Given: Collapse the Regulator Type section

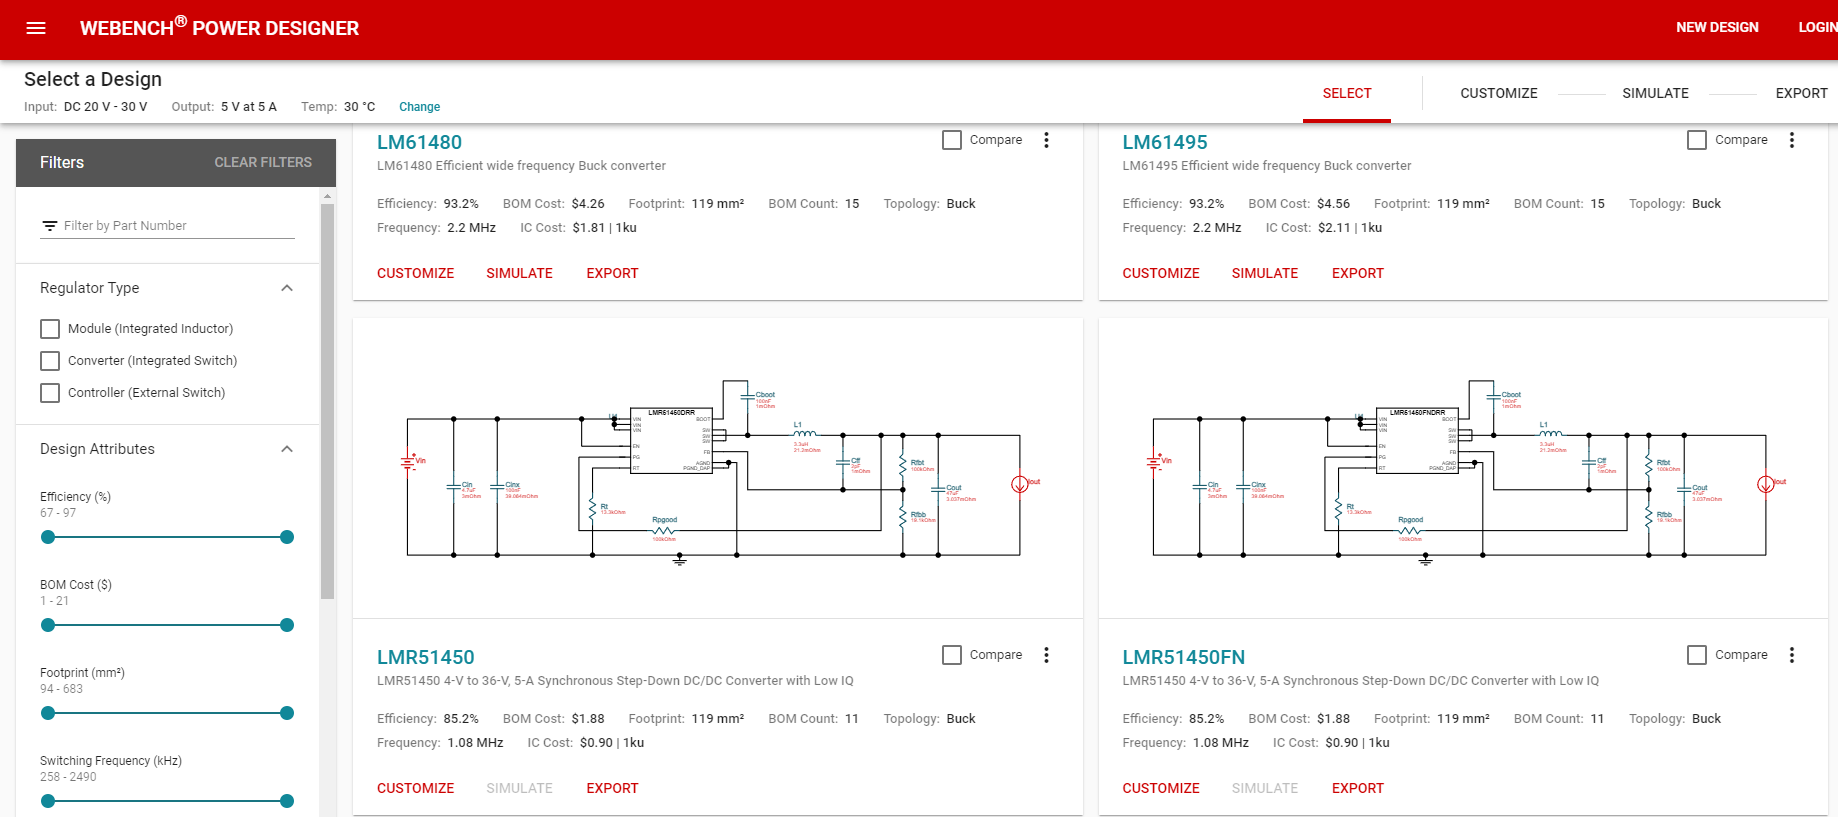Looking at the screenshot, I should coord(287,288).
